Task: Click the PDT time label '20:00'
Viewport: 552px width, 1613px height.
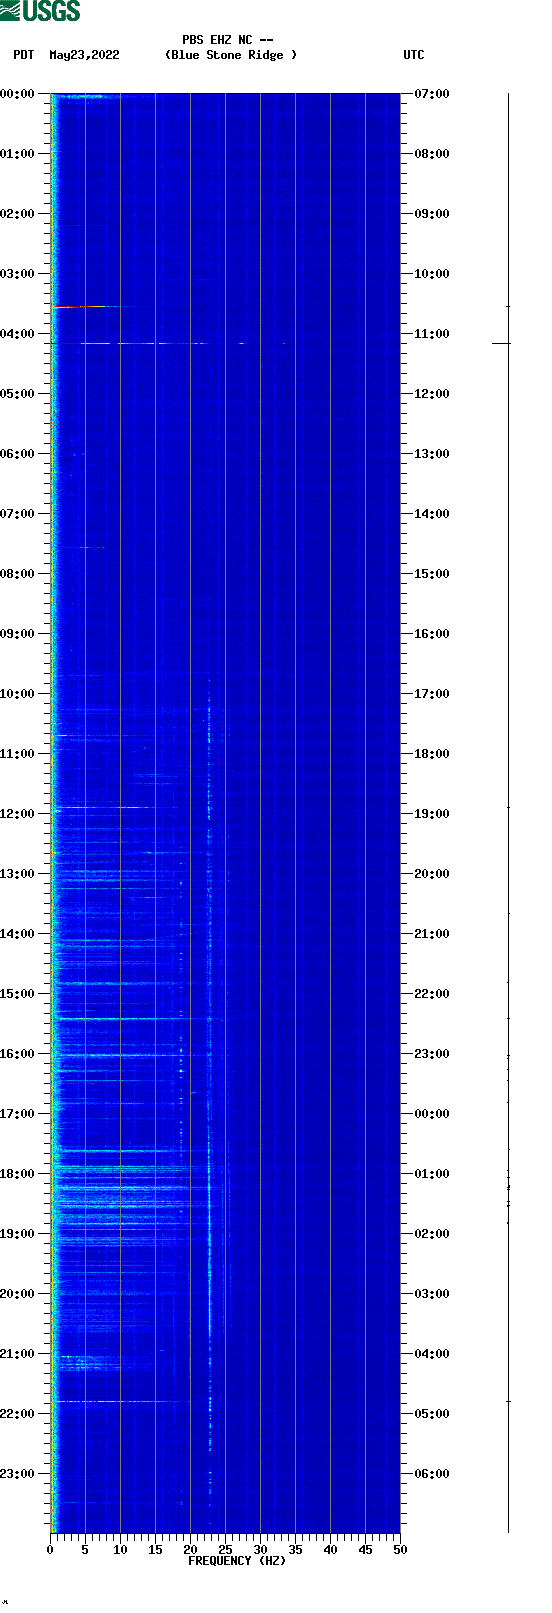Action: tap(18, 1294)
